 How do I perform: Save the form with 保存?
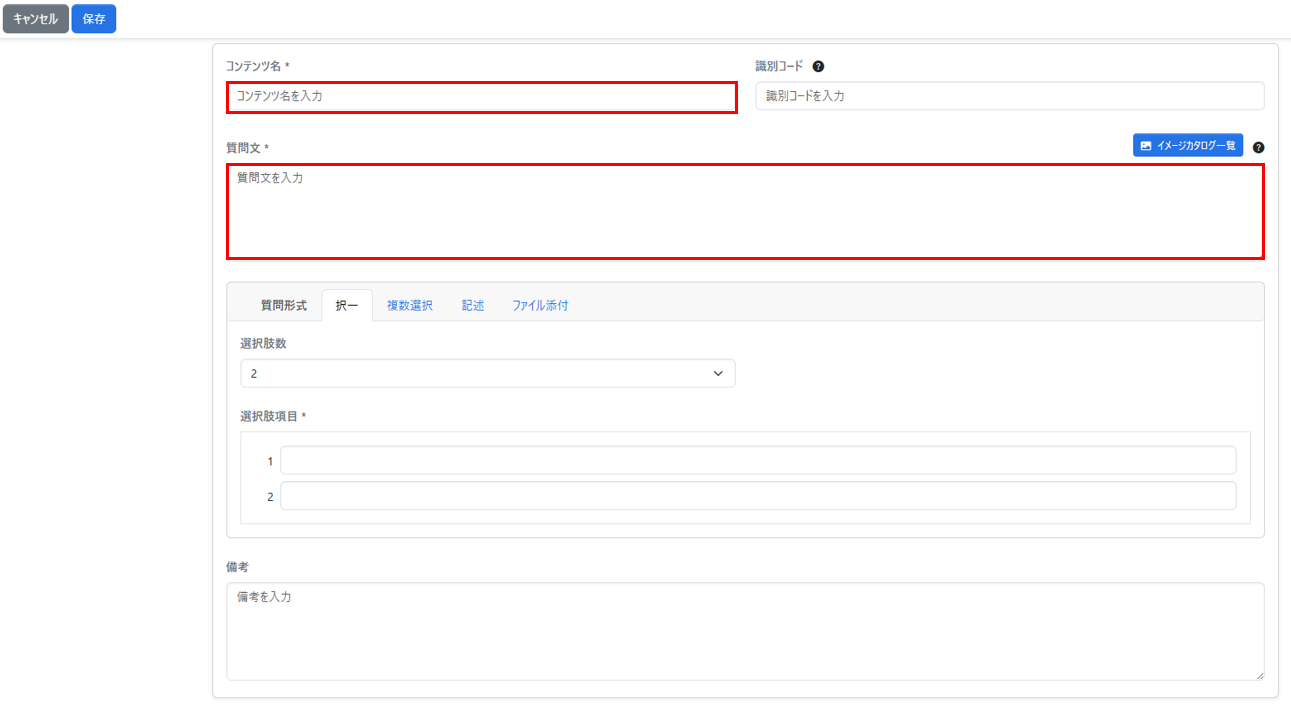[x=93, y=19]
